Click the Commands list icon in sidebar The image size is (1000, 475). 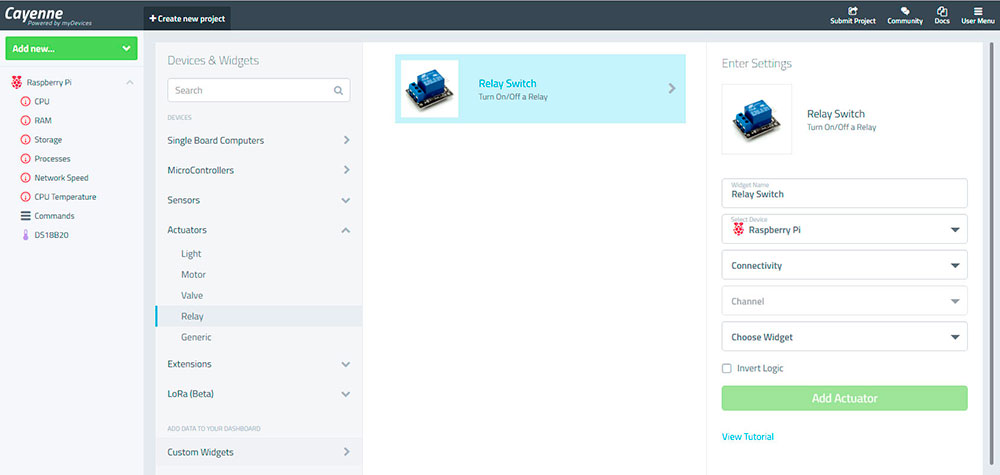[x=26, y=216]
